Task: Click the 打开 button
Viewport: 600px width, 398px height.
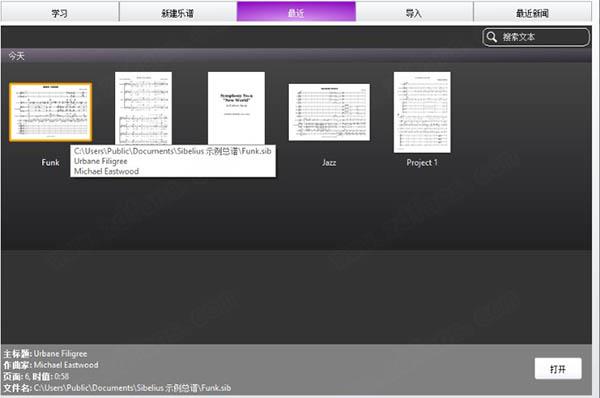Action: pyautogui.click(x=558, y=369)
